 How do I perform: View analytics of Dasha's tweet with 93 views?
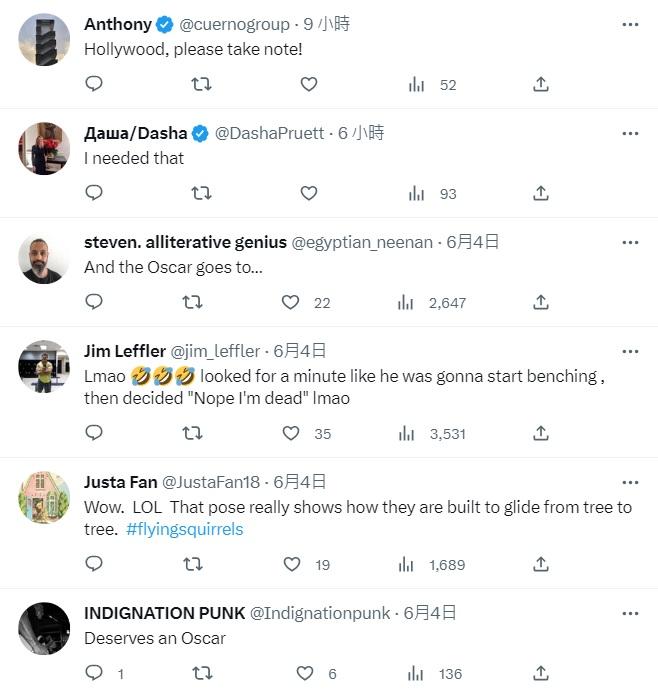pos(417,193)
